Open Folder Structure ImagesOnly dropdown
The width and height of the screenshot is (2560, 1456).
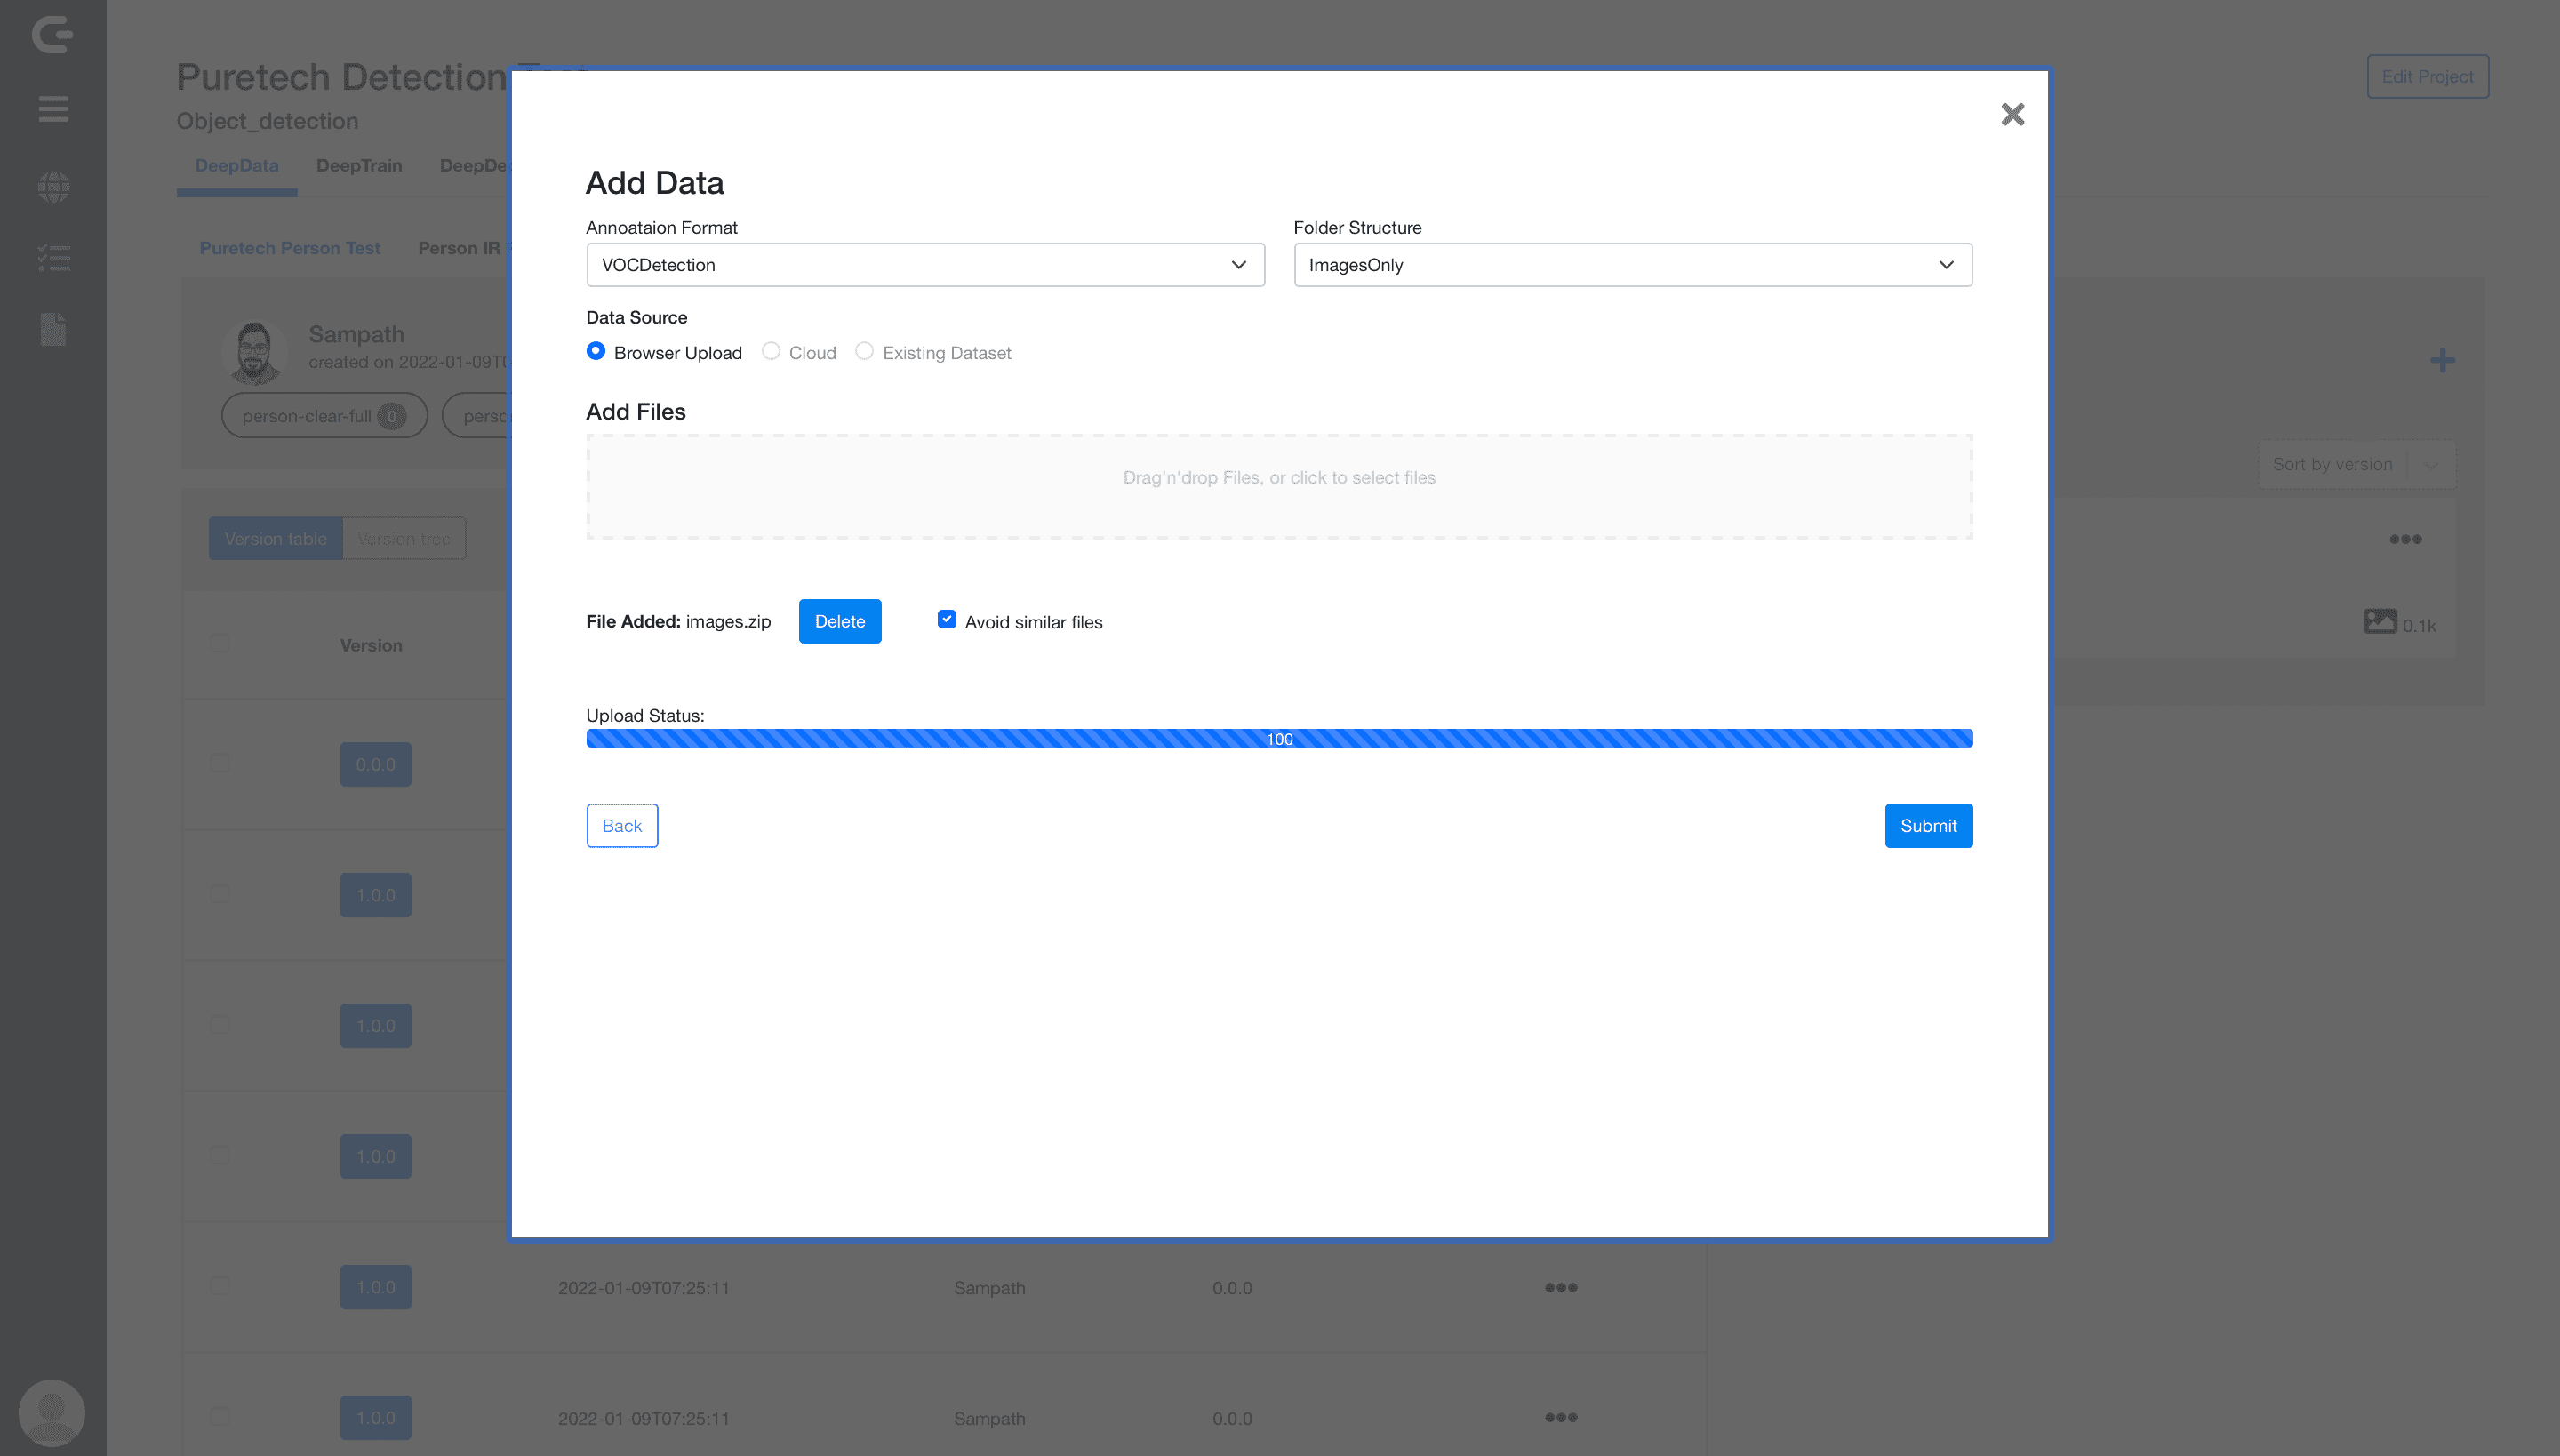(x=1632, y=265)
